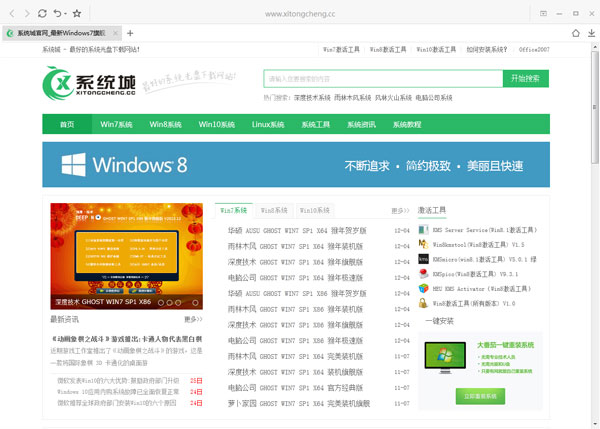The image size is (600, 429).
Task: Select the last slideshow indicator dot
Action: (x=195, y=303)
